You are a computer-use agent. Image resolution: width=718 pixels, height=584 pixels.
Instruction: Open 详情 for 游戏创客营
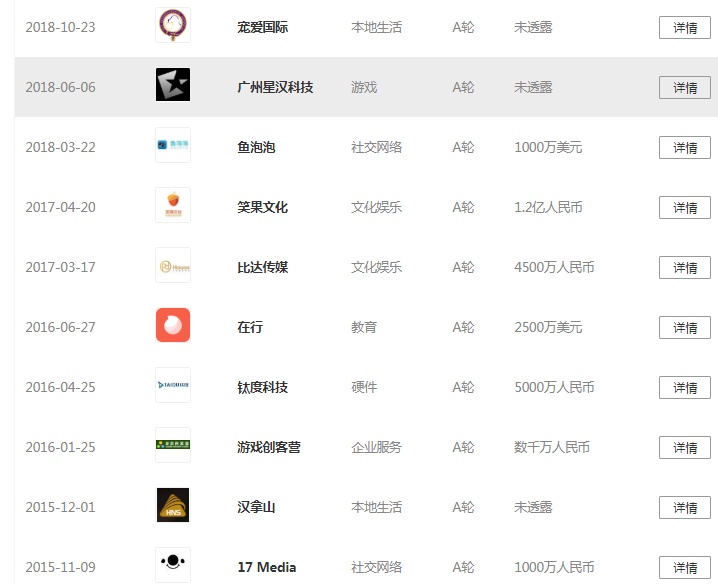685,448
